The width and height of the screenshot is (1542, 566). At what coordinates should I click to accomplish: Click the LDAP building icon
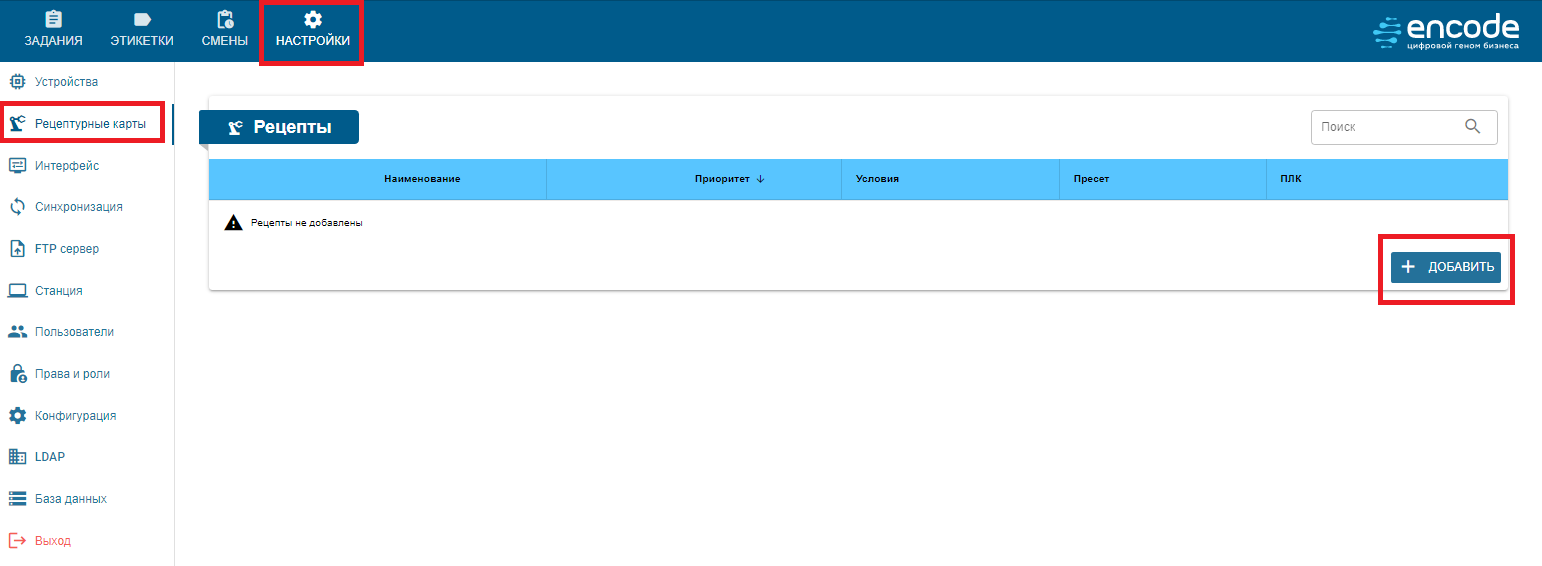point(17,457)
